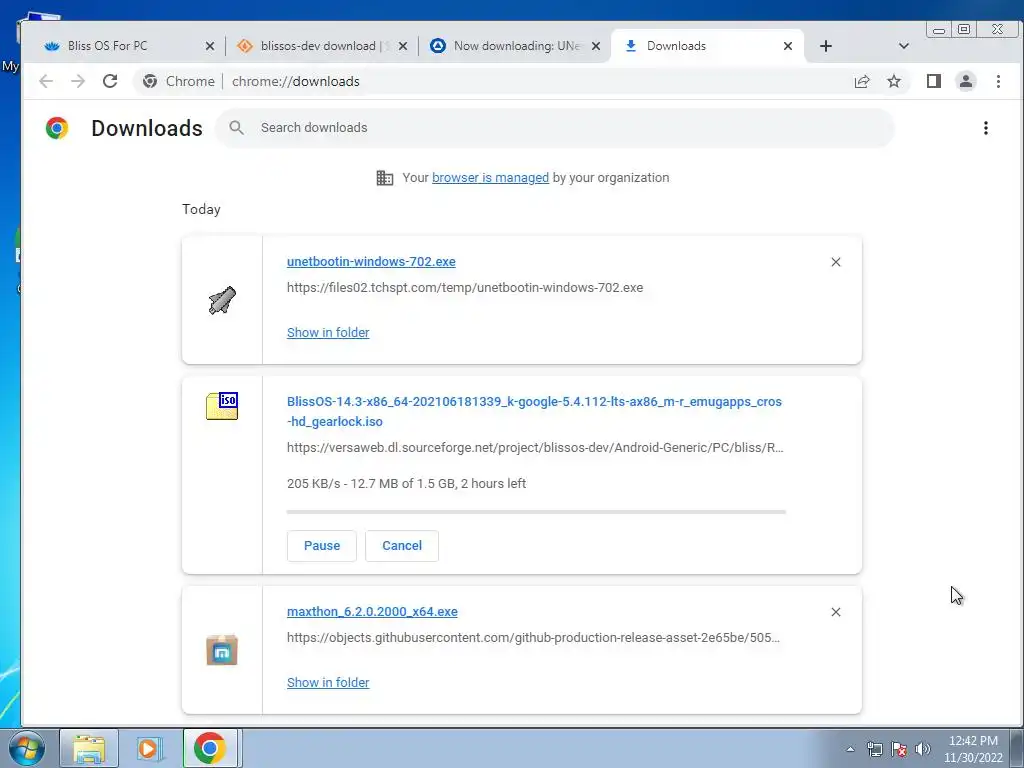The height and width of the screenshot is (768, 1024).
Task: Show hidden system tray icons
Action: tap(850, 749)
